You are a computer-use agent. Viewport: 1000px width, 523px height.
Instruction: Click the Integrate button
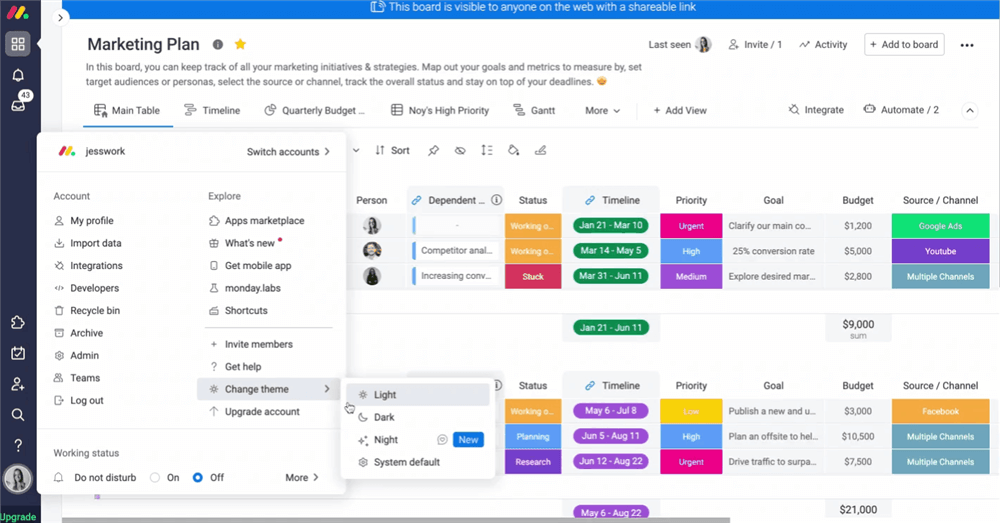[x=816, y=110]
